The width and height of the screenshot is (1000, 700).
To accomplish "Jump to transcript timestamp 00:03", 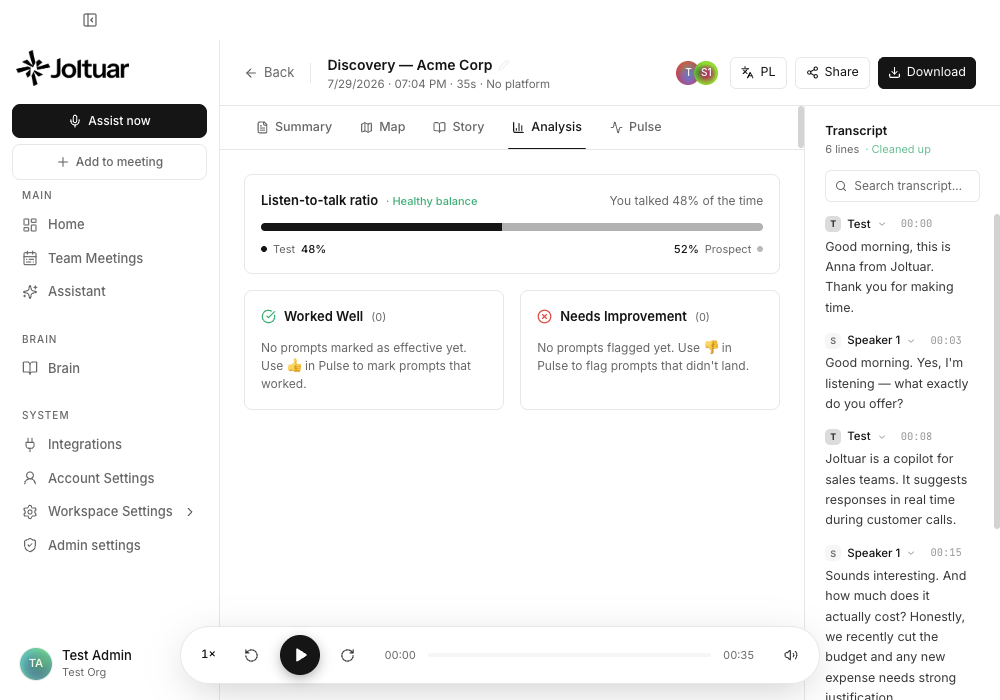I will 946,340.
